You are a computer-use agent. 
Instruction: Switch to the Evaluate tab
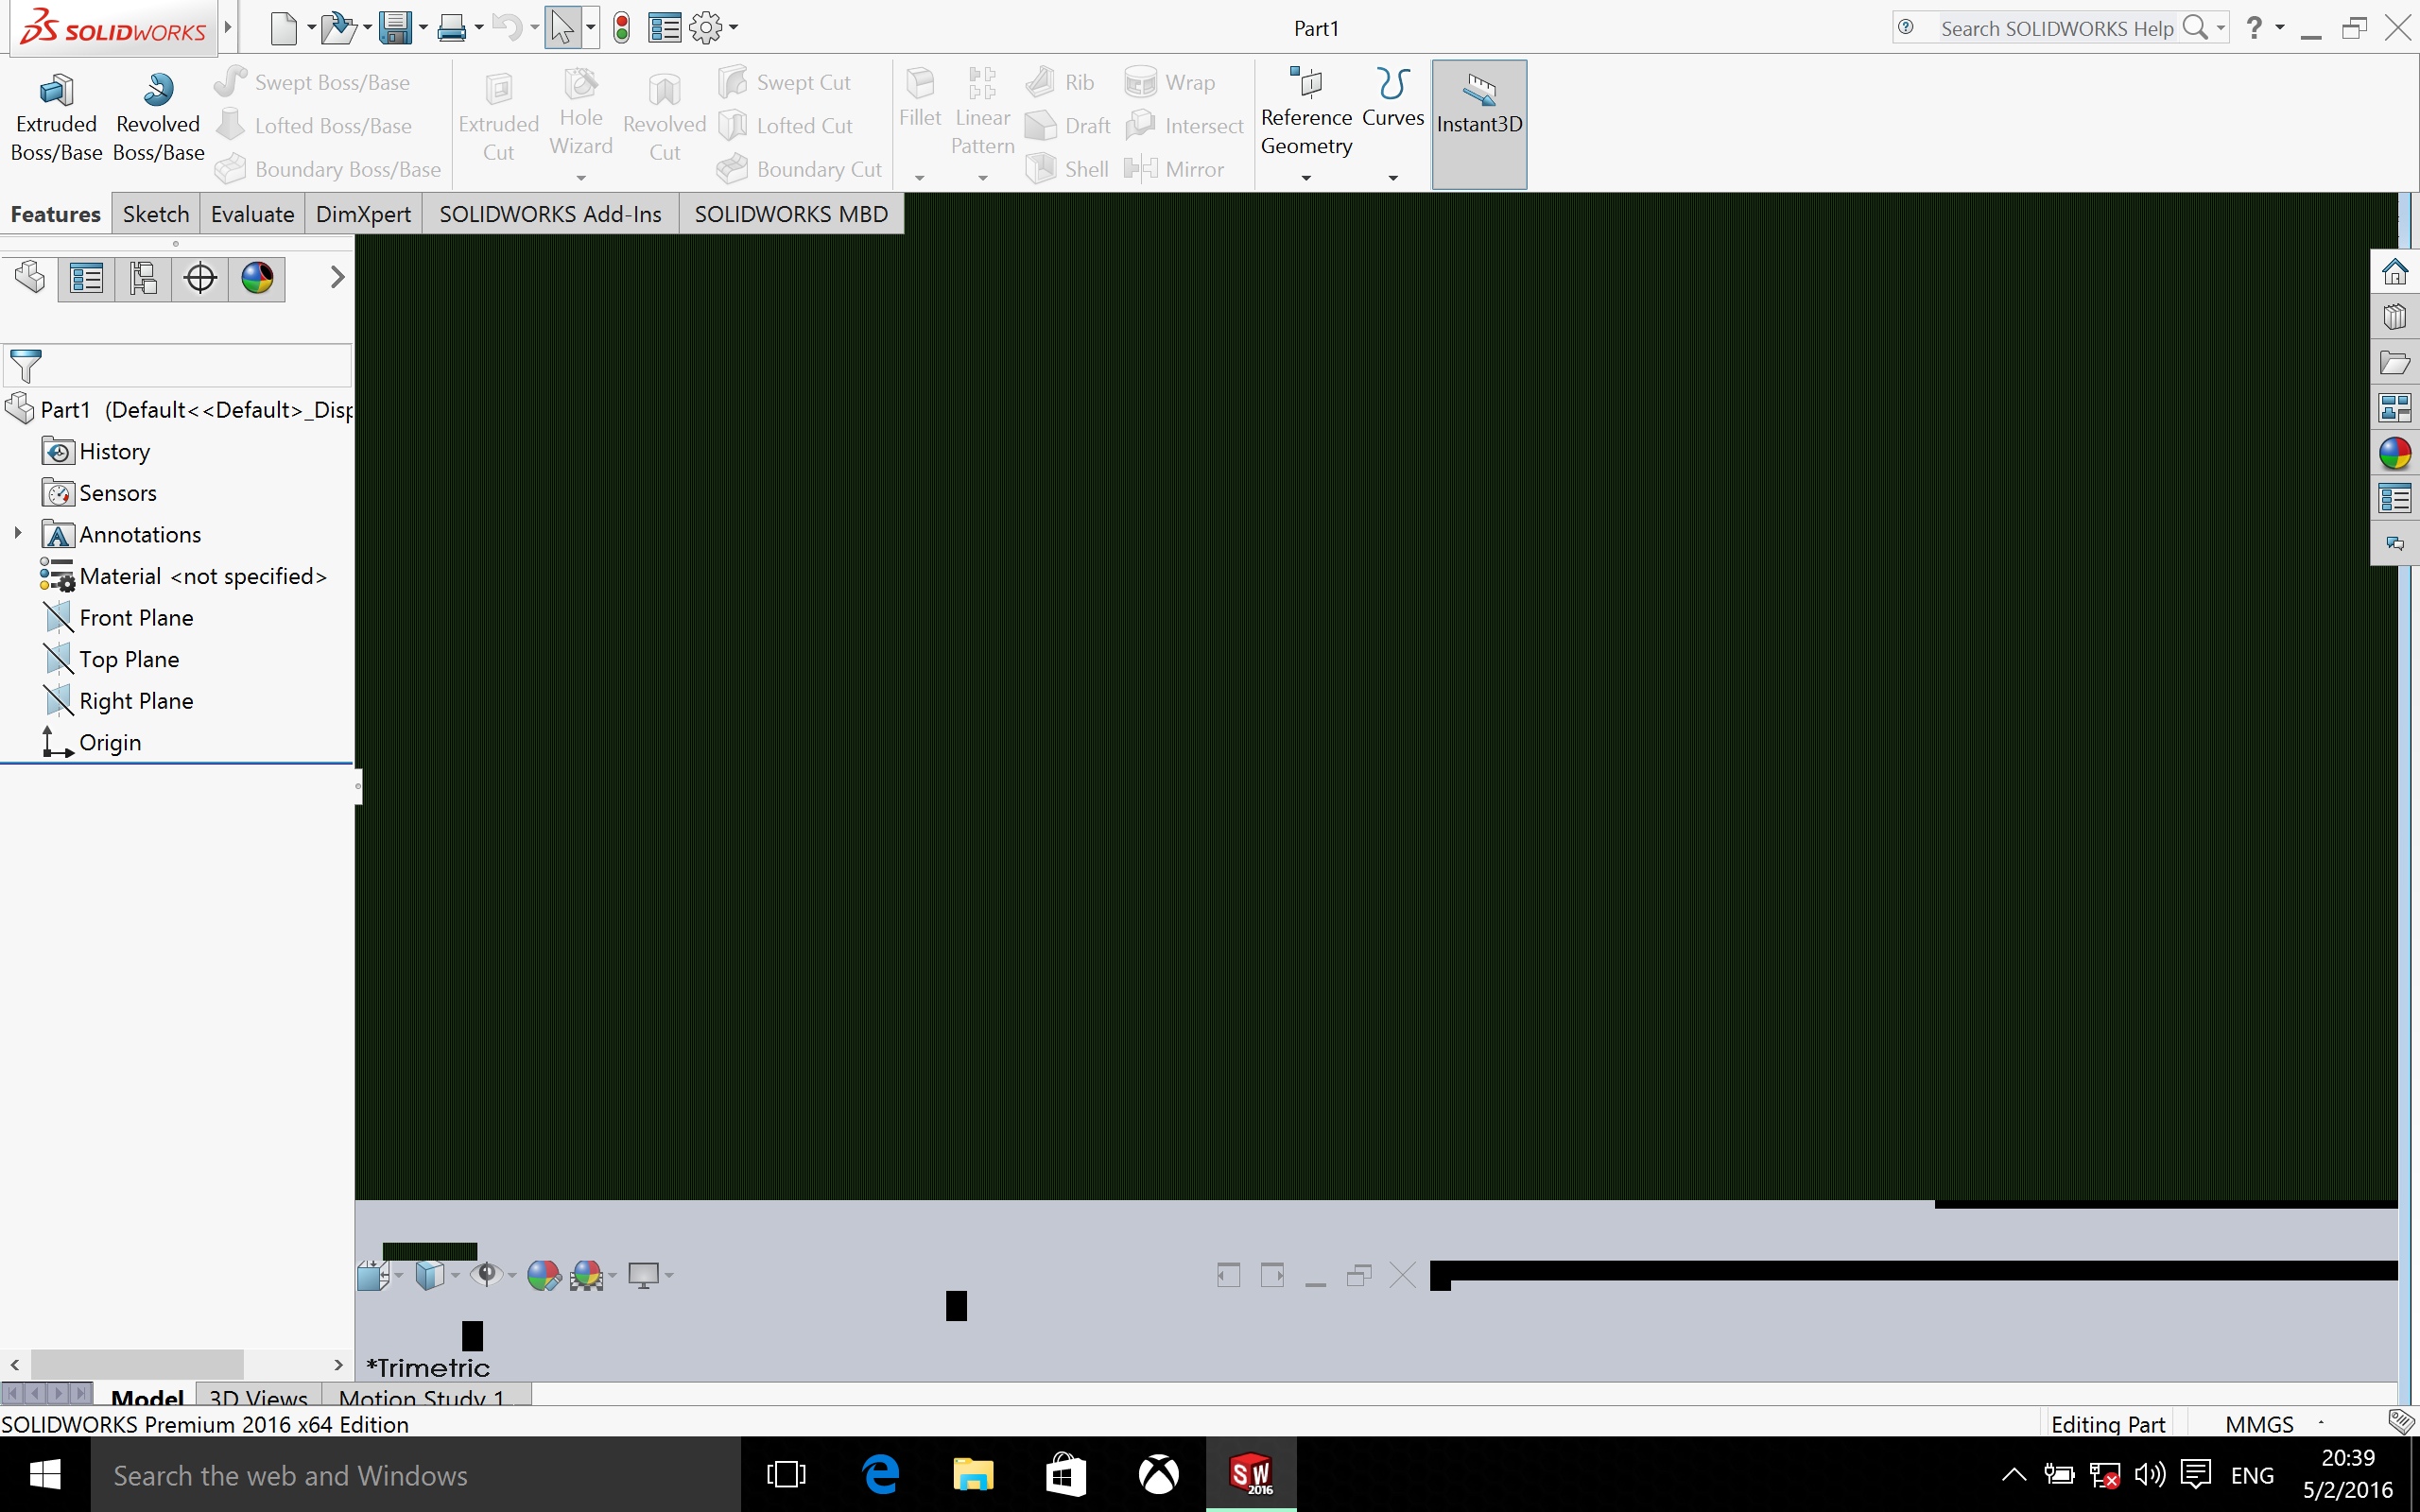tap(252, 214)
